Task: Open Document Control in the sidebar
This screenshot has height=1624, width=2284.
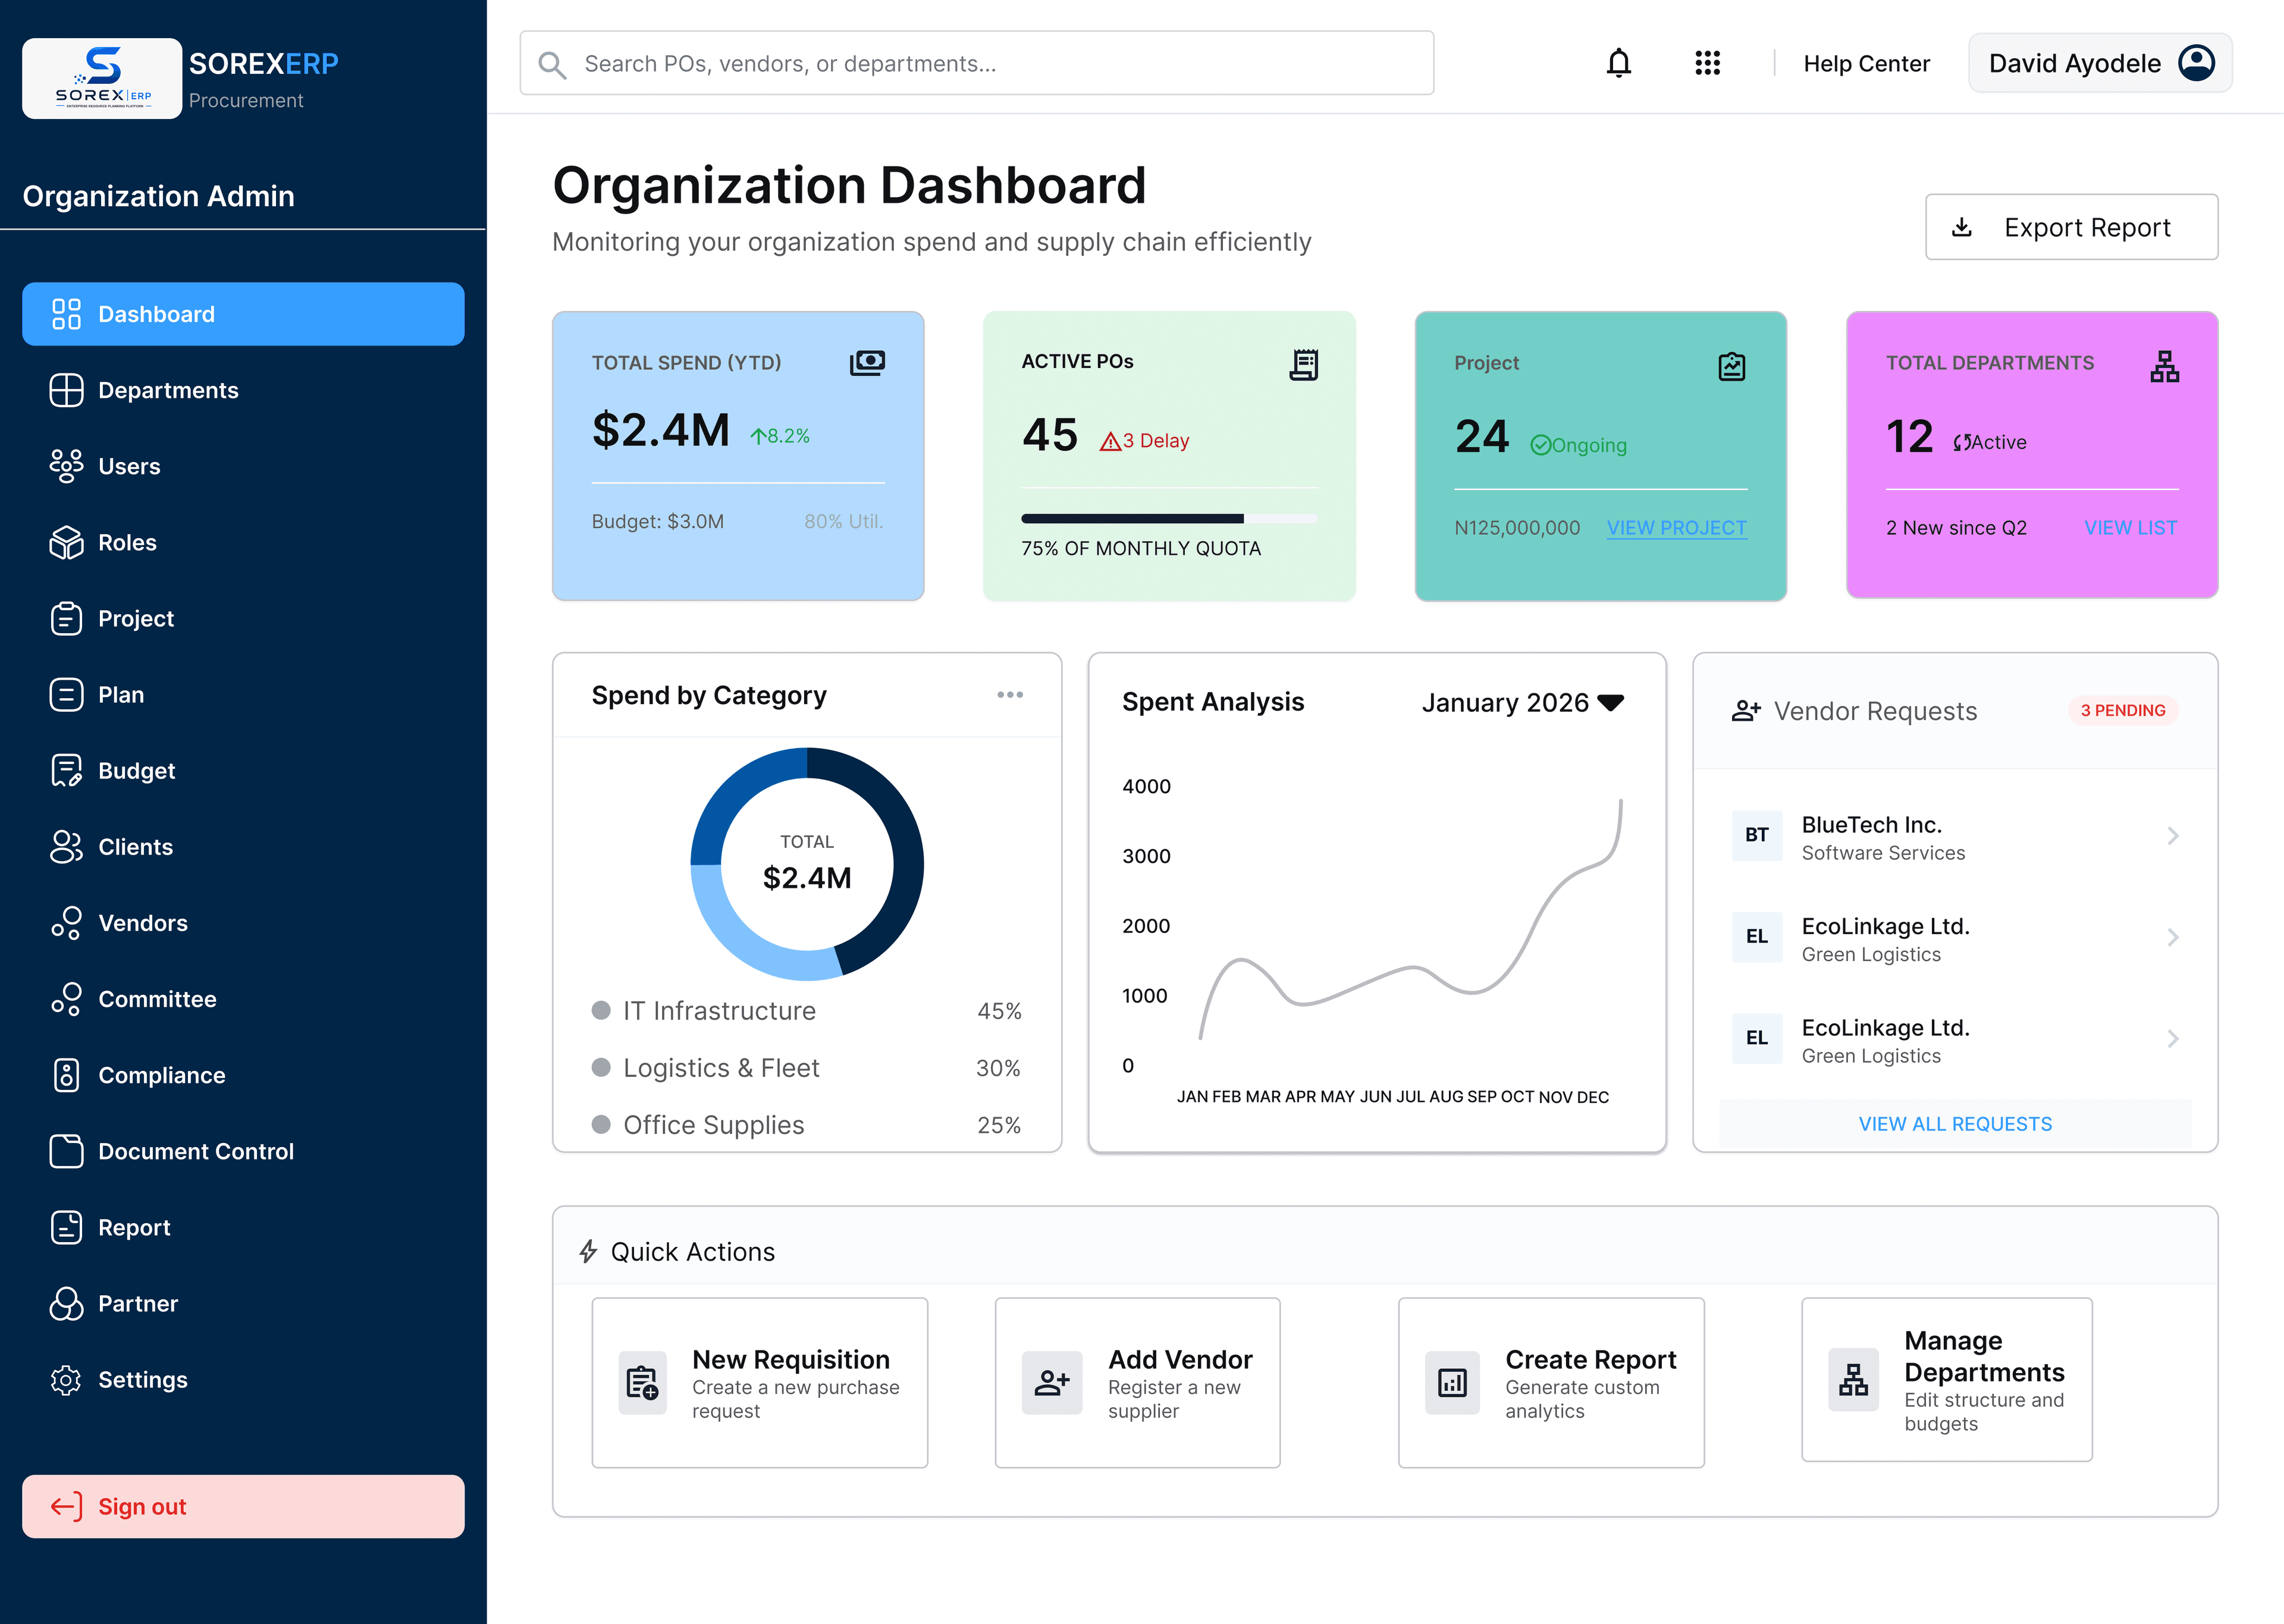Action: (243, 1151)
